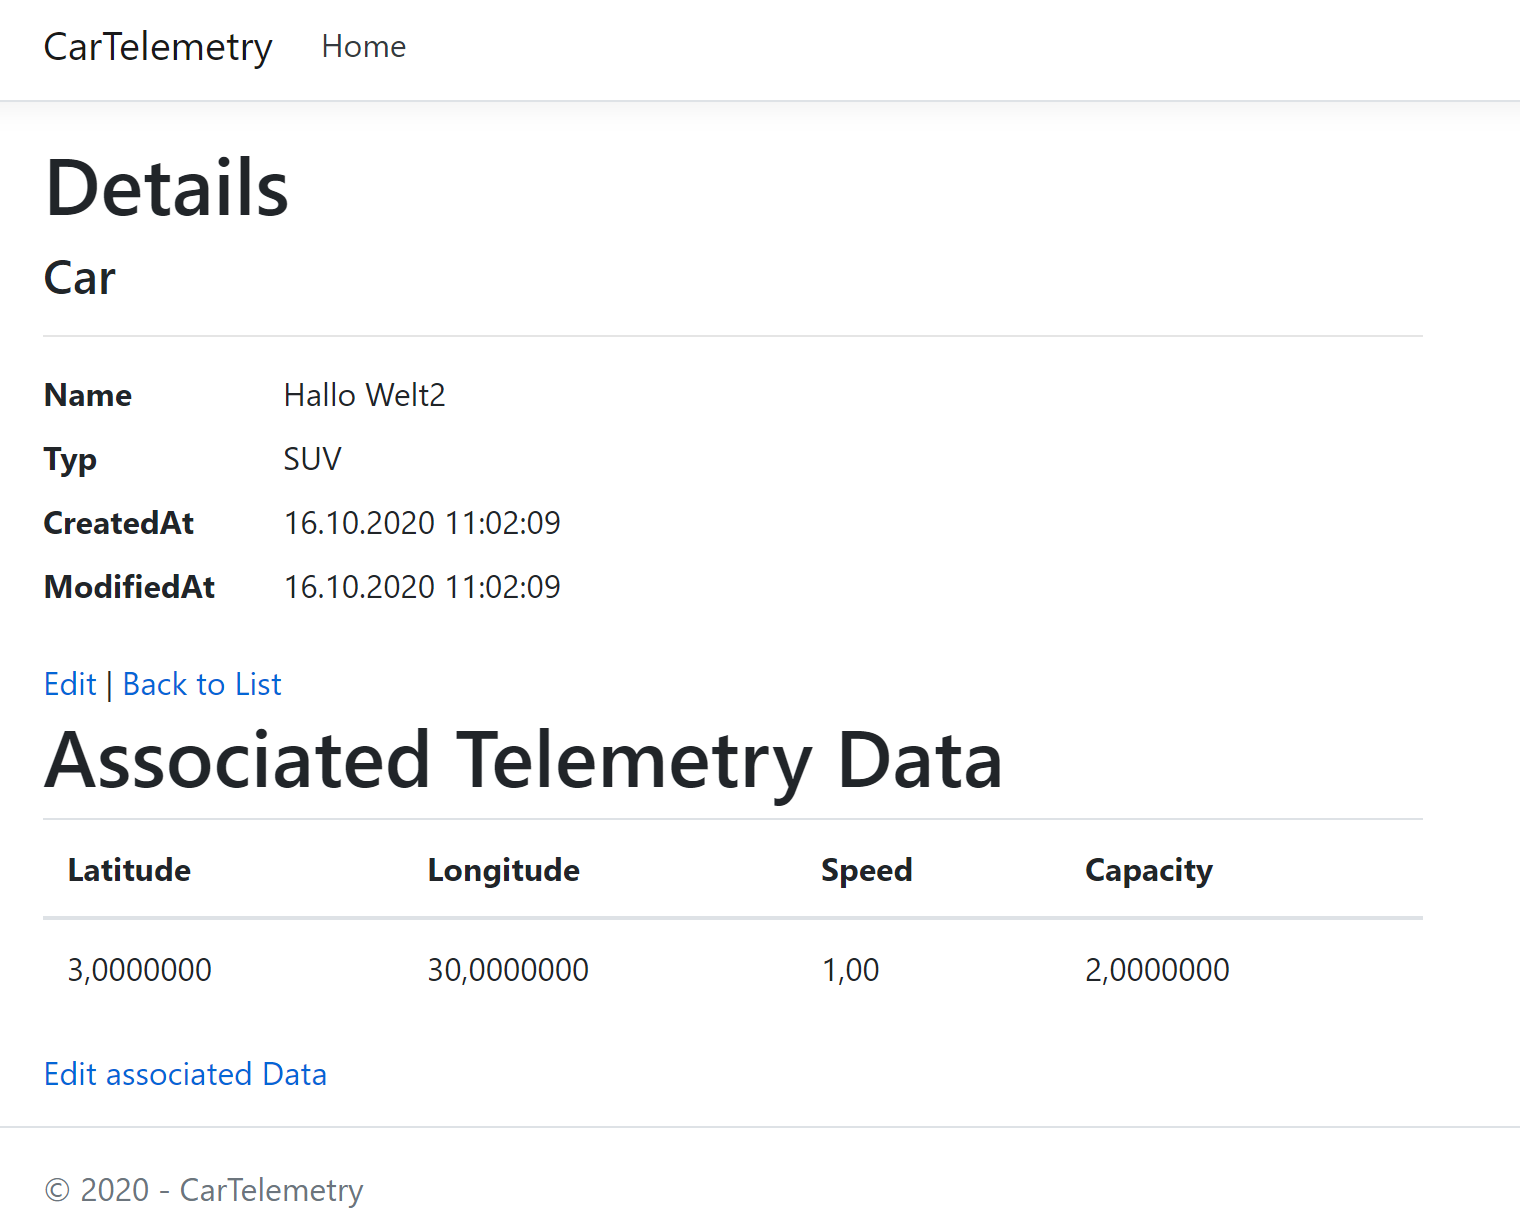The width and height of the screenshot is (1520, 1228).
Task: Click the CarTelemetry brand link
Action: click(x=158, y=47)
